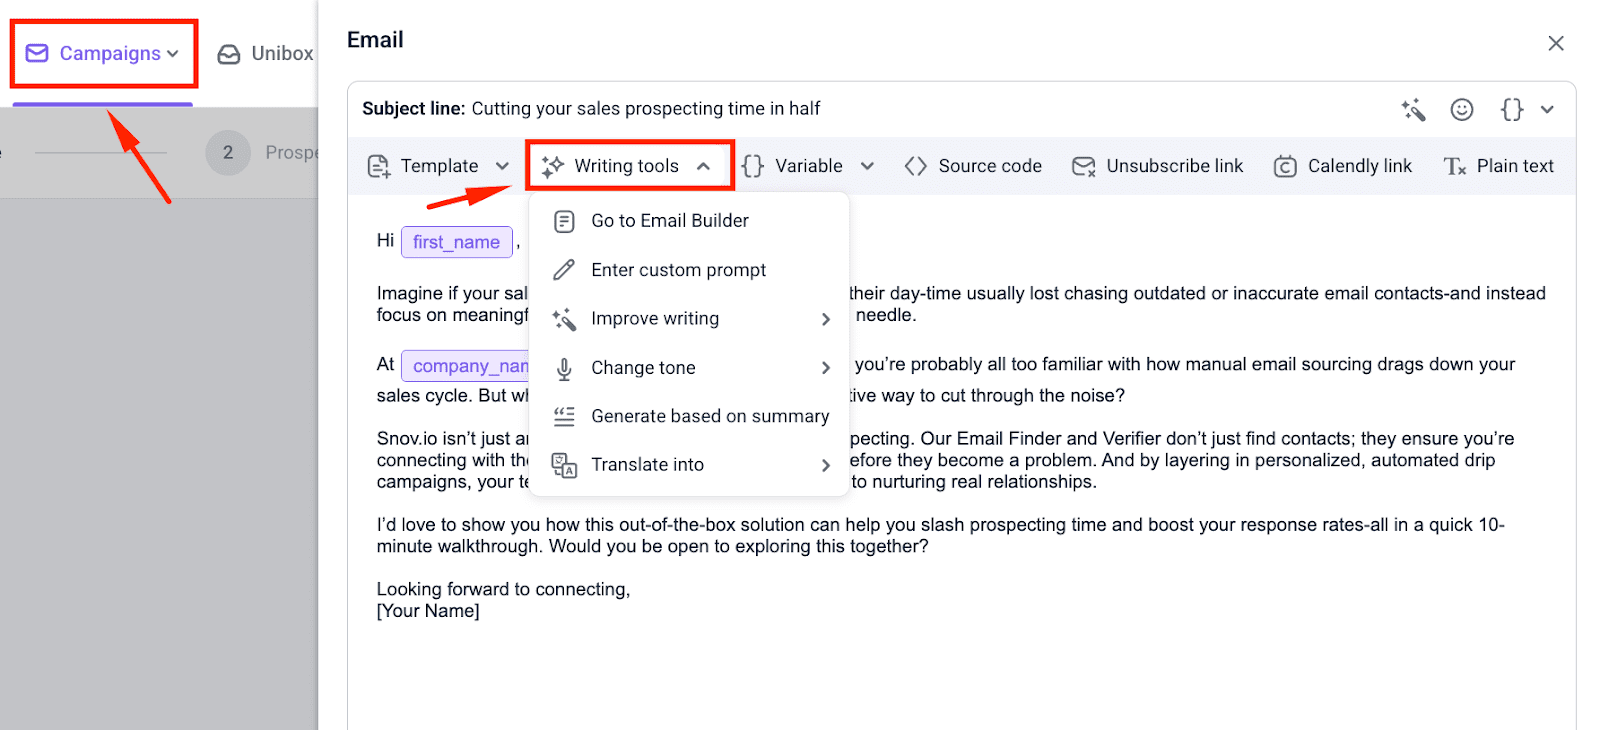
Task: Open the Unibox inbox icon
Action: (x=229, y=54)
